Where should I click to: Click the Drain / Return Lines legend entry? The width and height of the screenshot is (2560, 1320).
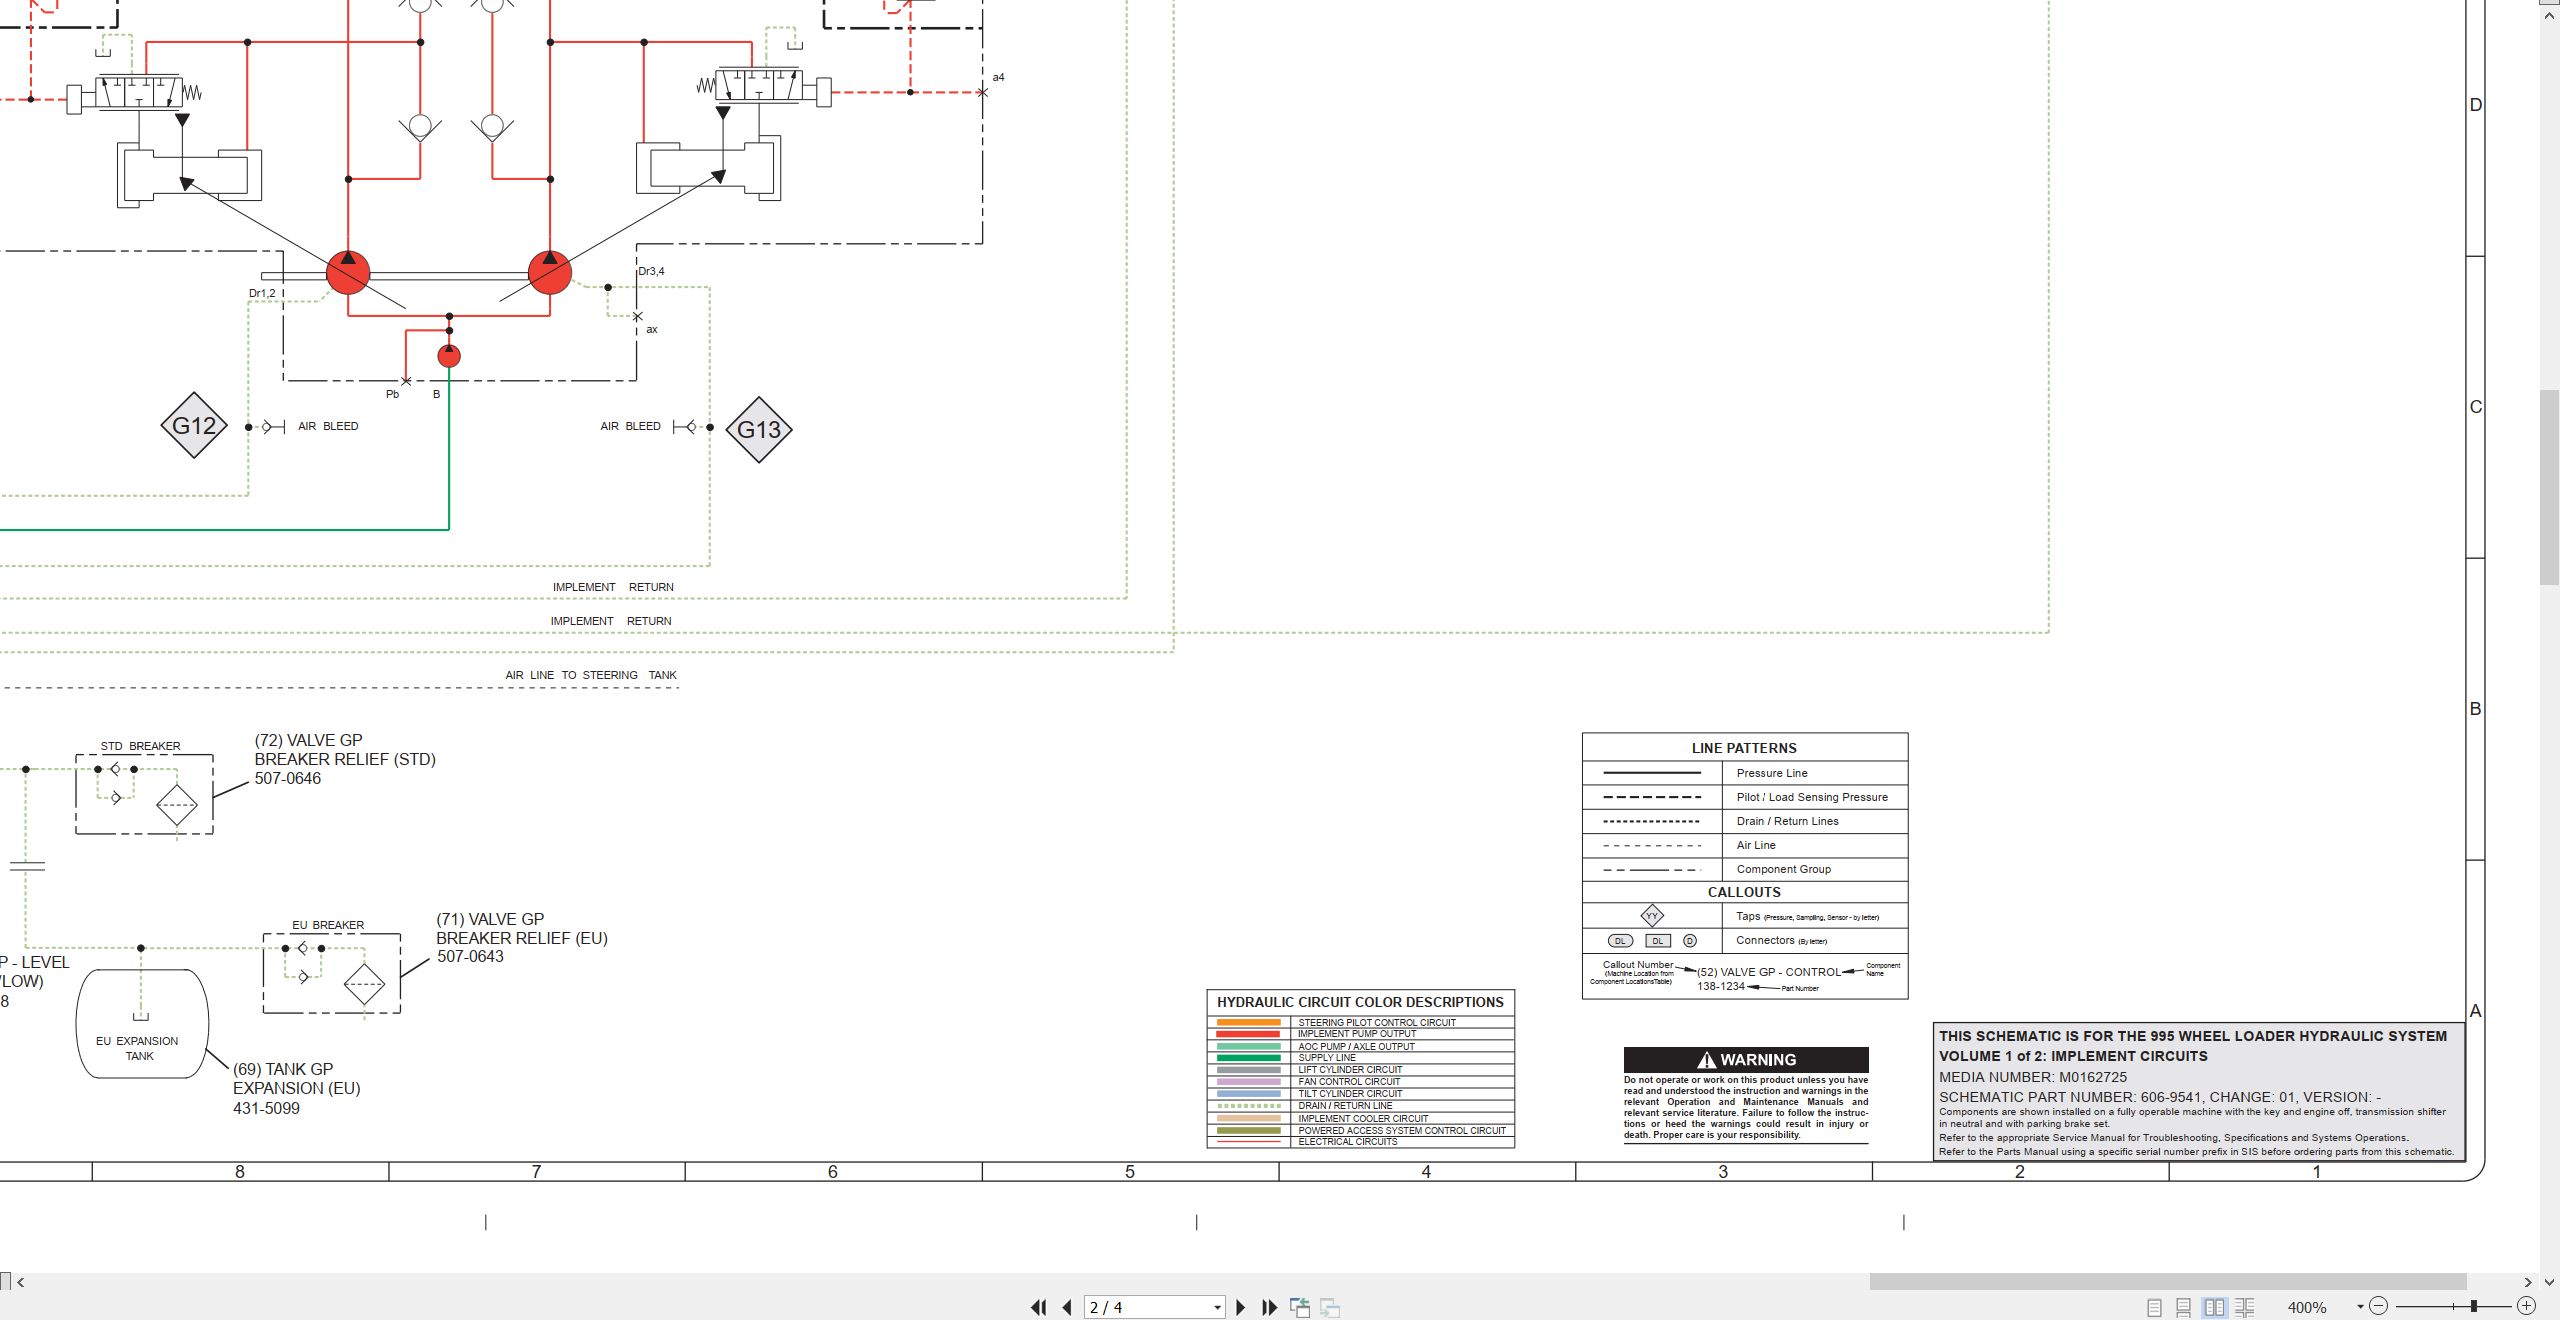click(1787, 821)
